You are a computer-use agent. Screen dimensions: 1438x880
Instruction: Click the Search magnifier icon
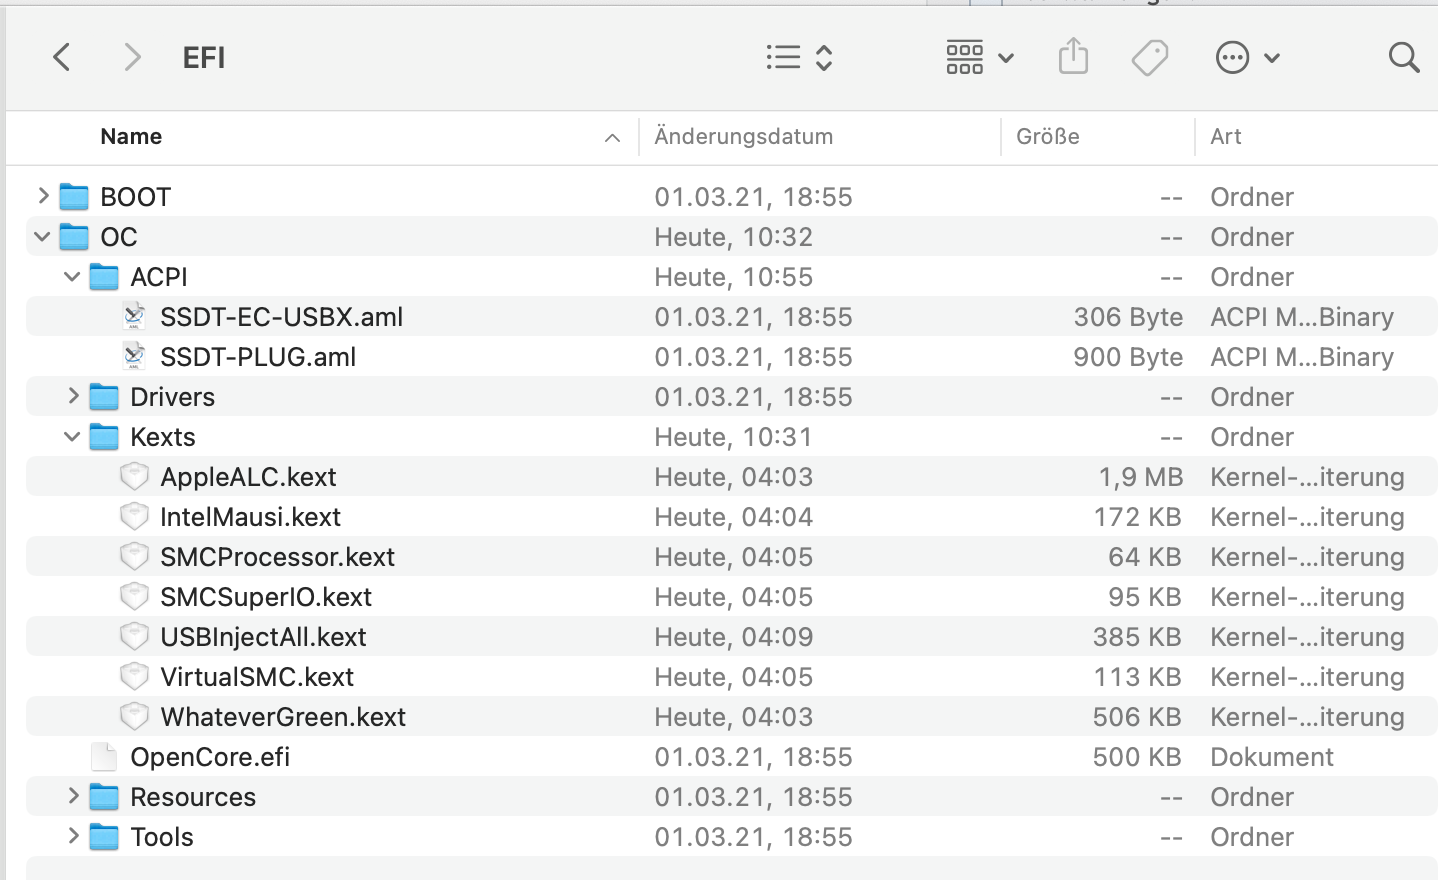click(x=1404, y=57)
